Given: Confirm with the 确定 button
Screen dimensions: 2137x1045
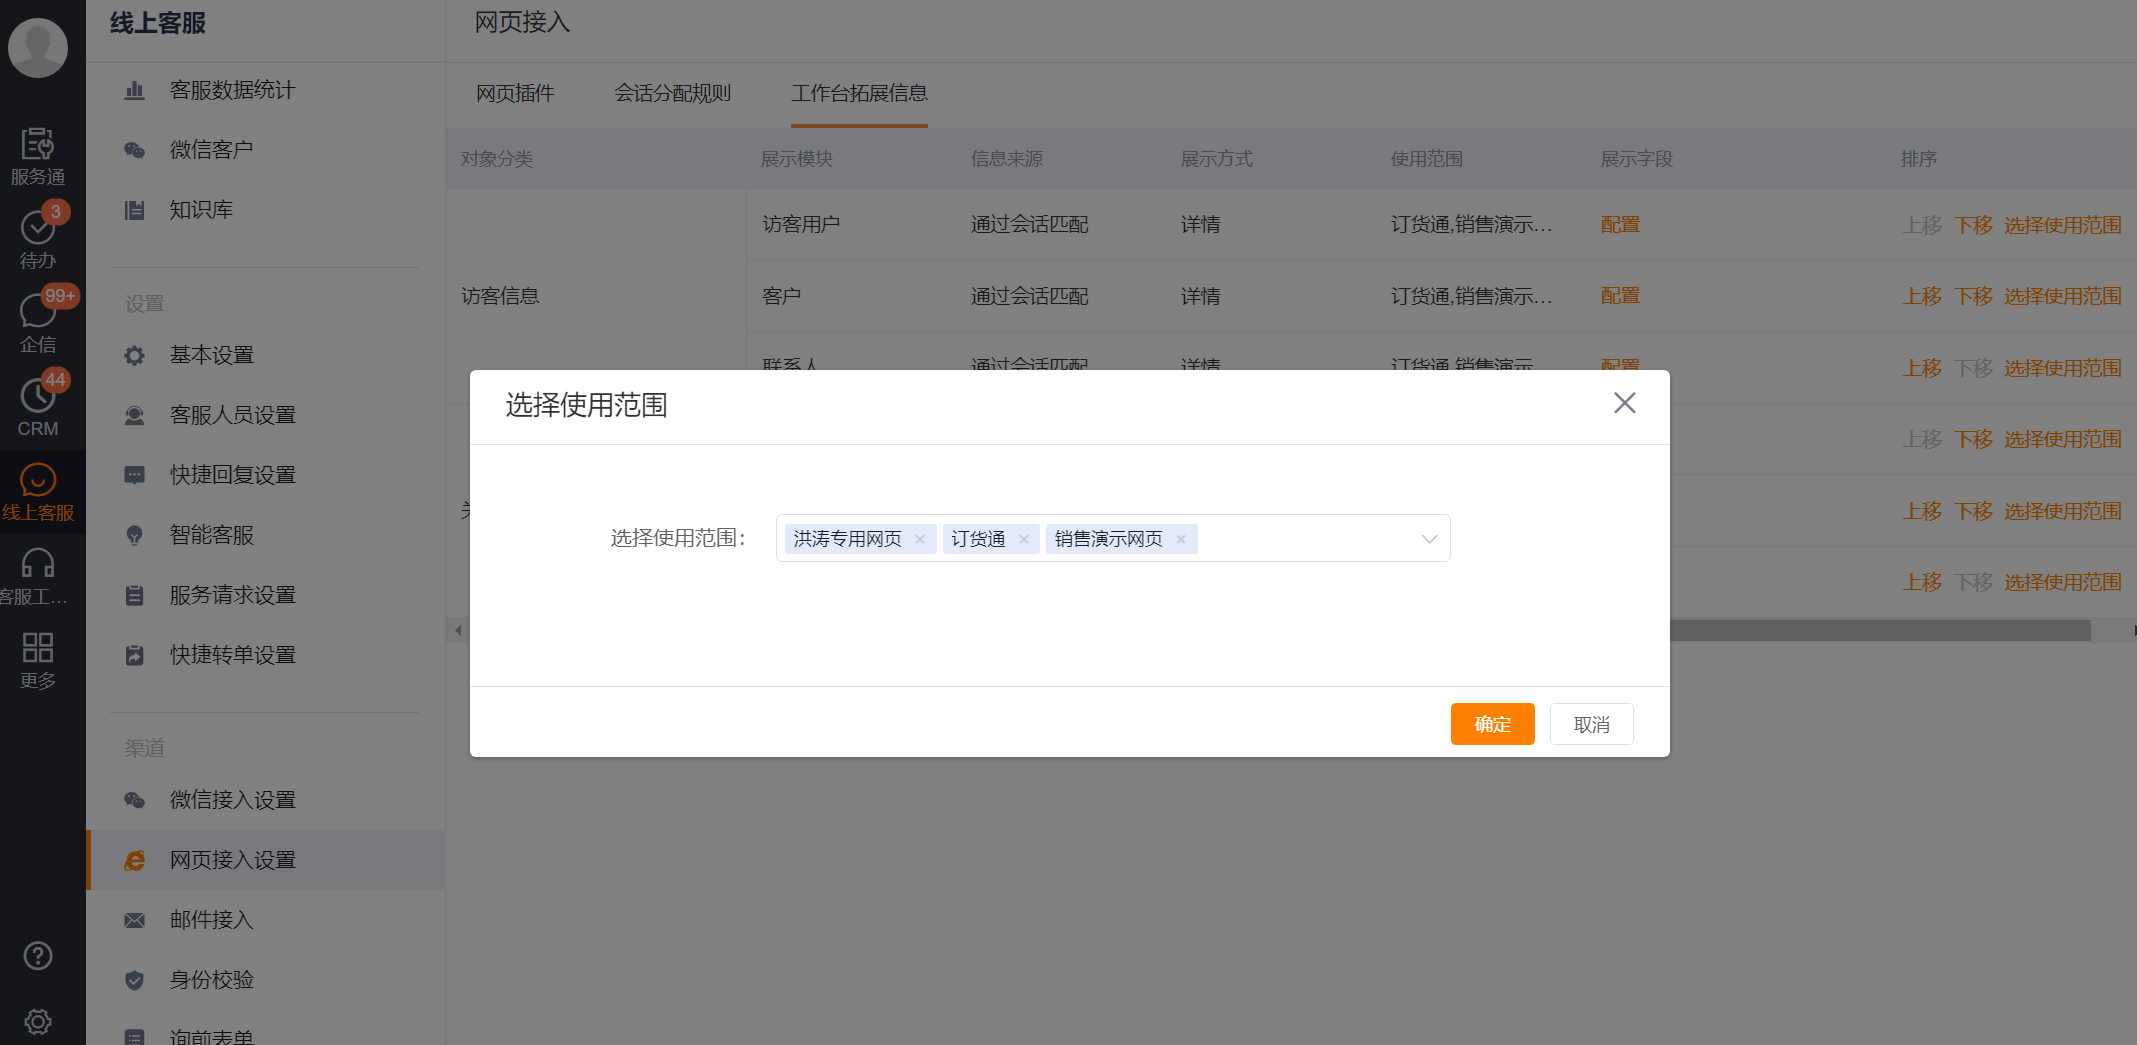Looking at the screenshot, I should pyautogui.click(x=1492, y=724).
